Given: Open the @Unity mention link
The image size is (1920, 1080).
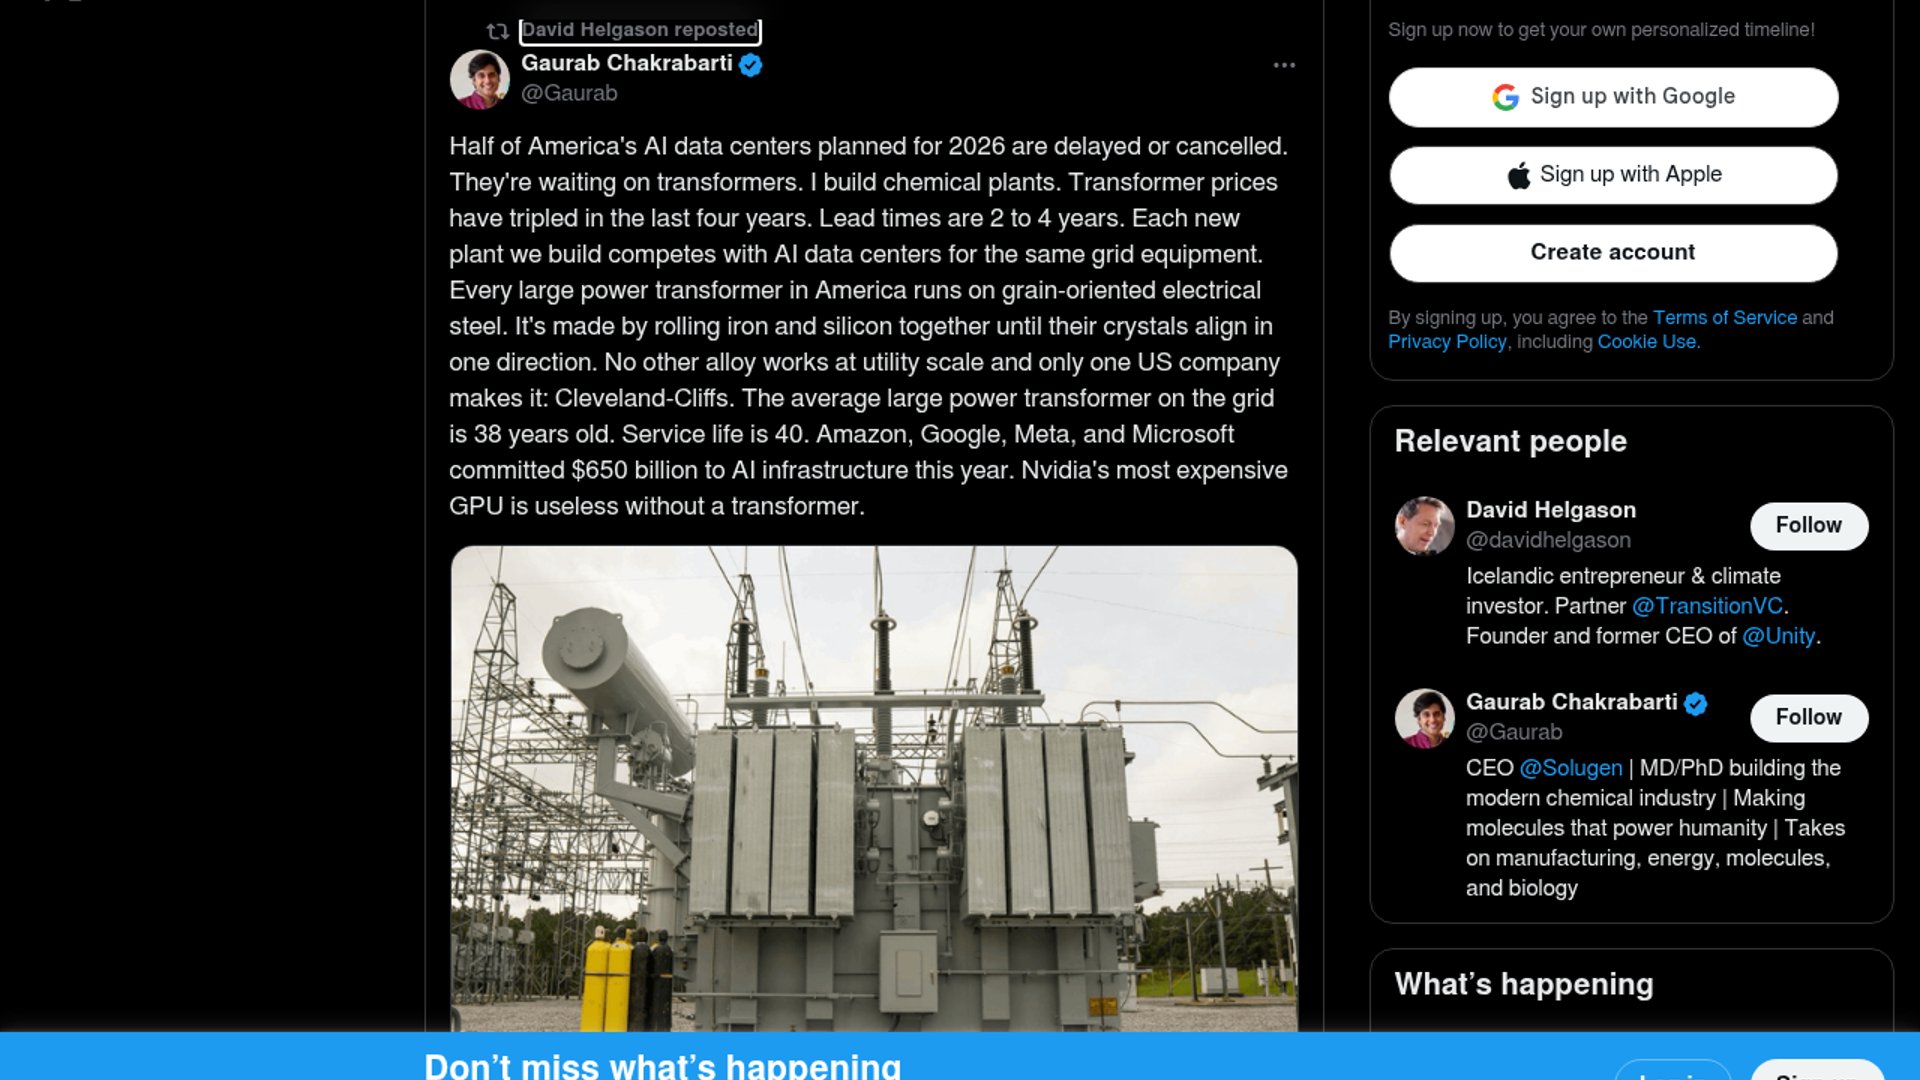Looking at the screenshot, I should 1778,636.
